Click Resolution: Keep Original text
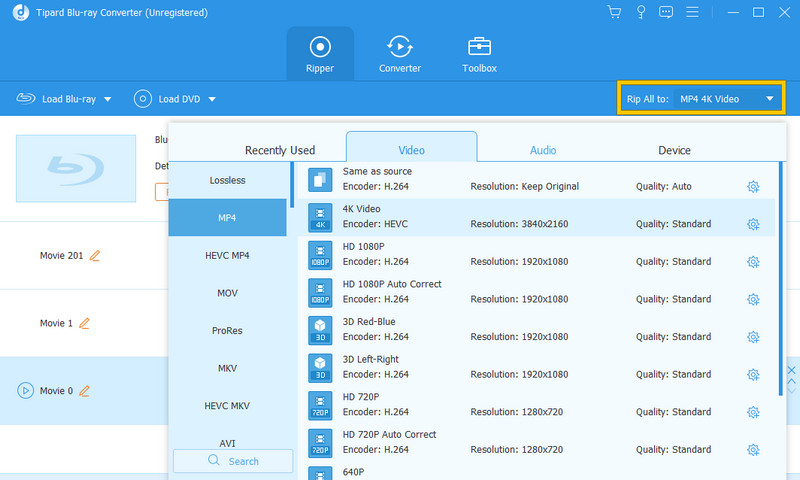Viewport: 800px width, 480px height. 524,187
